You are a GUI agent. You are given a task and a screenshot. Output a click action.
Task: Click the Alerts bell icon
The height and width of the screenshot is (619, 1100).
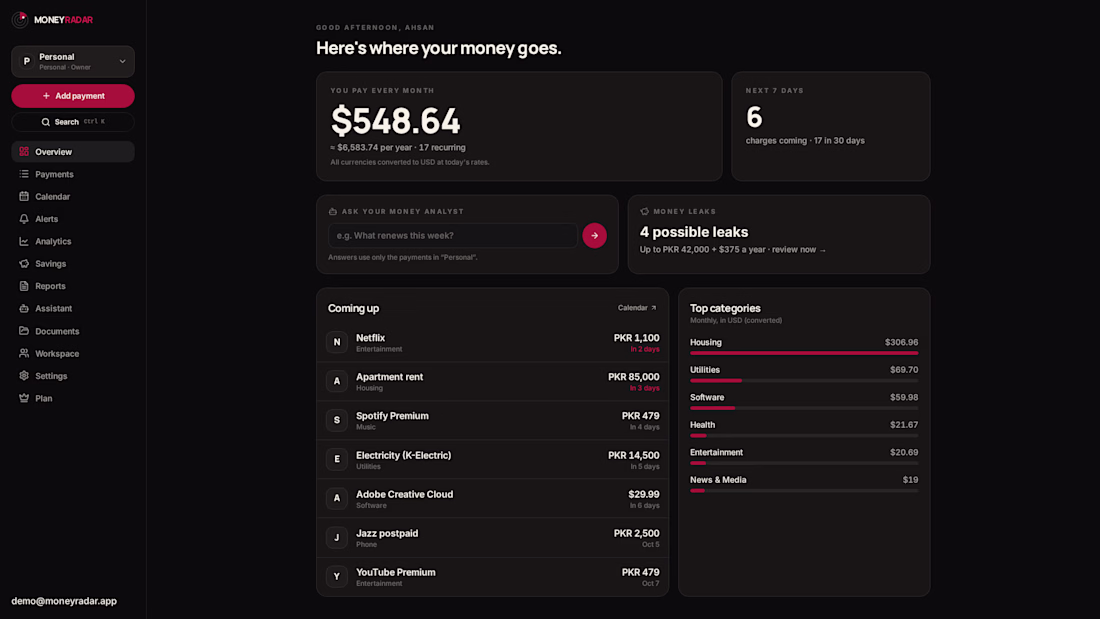coord(24,219)
